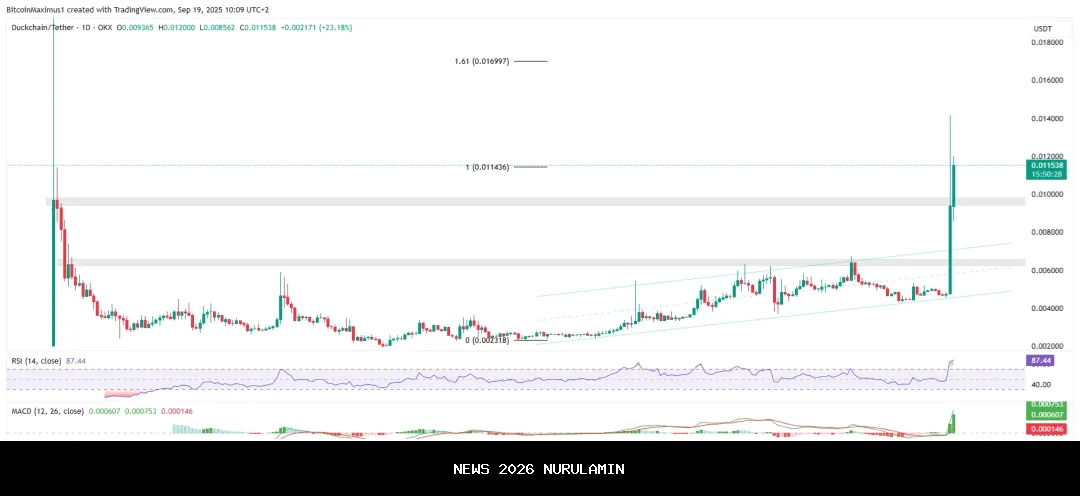Screen dimensions: 1080x496
Task: Click the NEWS 2026 NURULAMIN caption
Action: point(539,469)
